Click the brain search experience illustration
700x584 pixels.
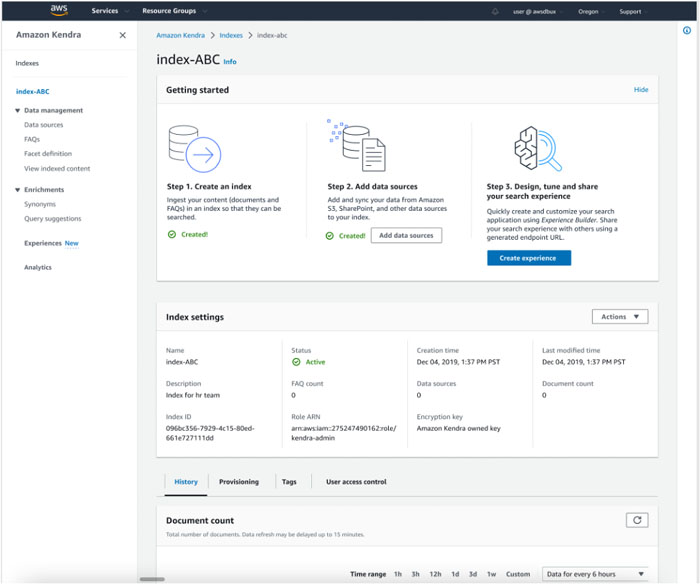coord(538,148)
